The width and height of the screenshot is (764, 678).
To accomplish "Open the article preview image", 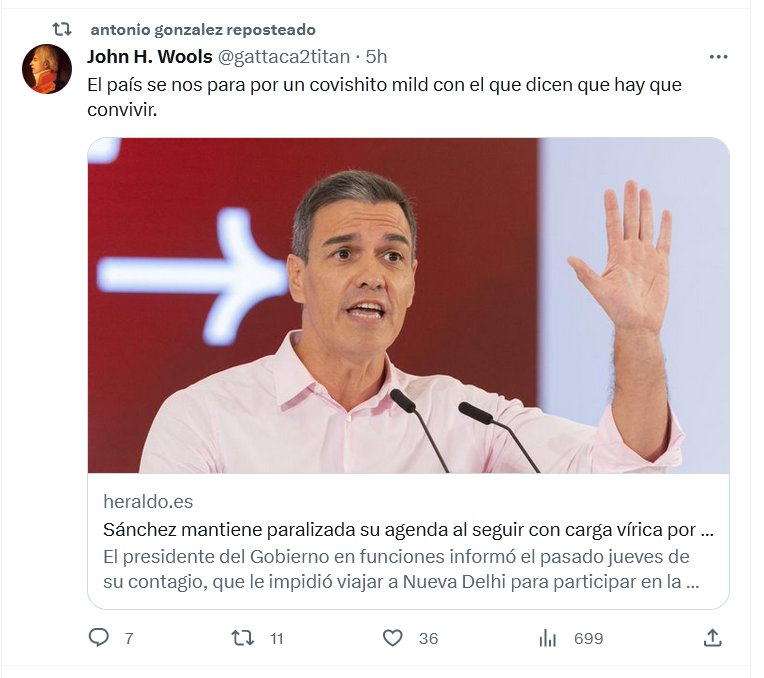I will point(408,305).
